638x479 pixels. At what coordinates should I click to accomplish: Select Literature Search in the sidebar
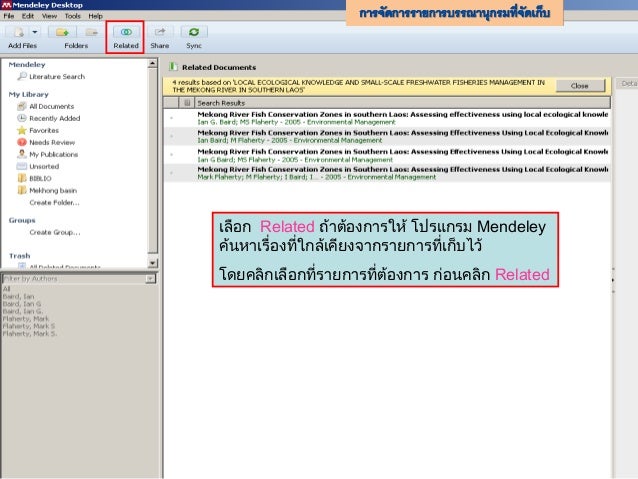pyautogui.click(x=57, y=77)
